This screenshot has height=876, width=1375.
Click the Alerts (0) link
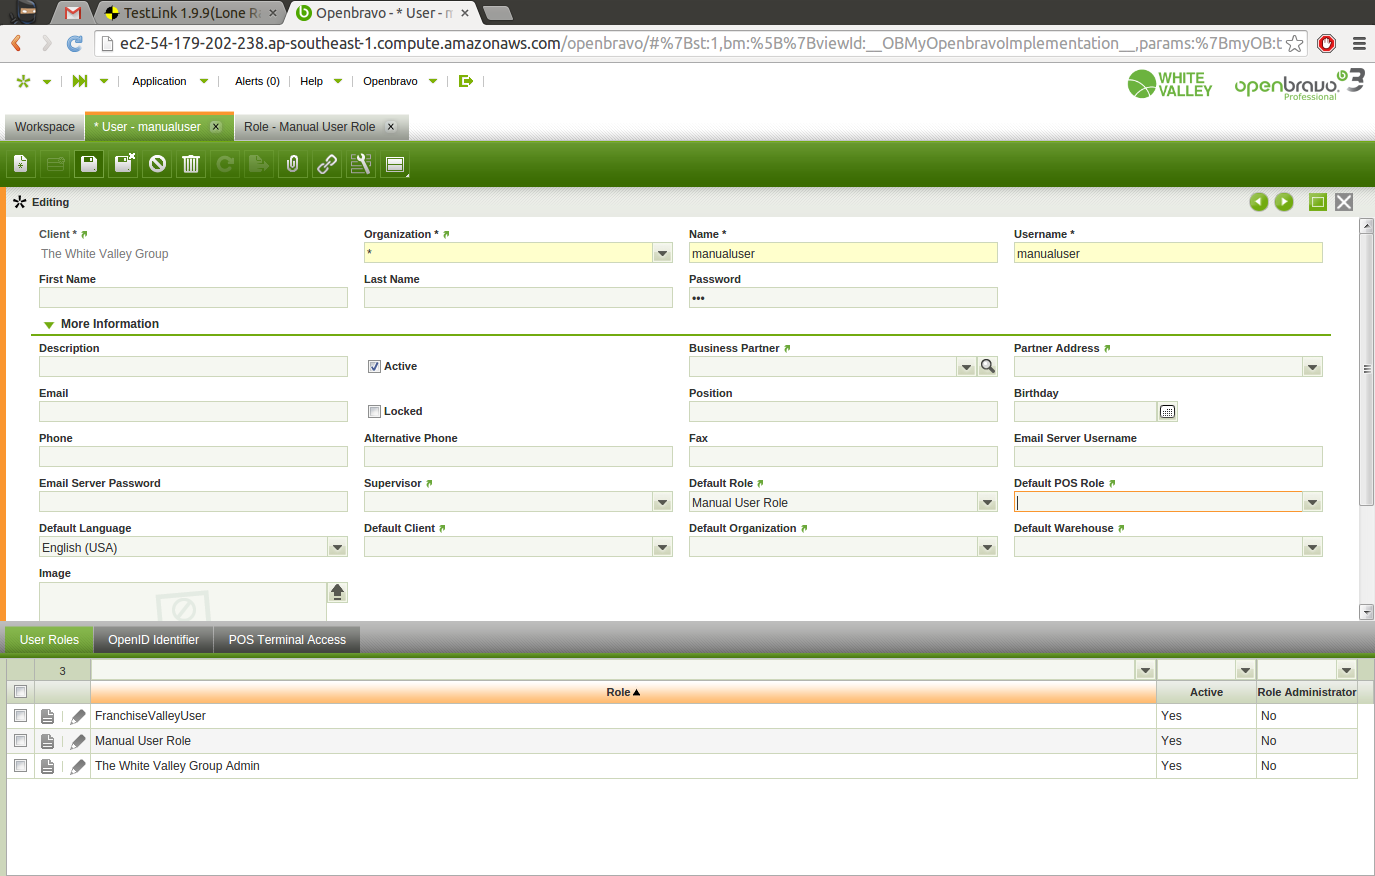pyautogui.click(x=257, y=81)
